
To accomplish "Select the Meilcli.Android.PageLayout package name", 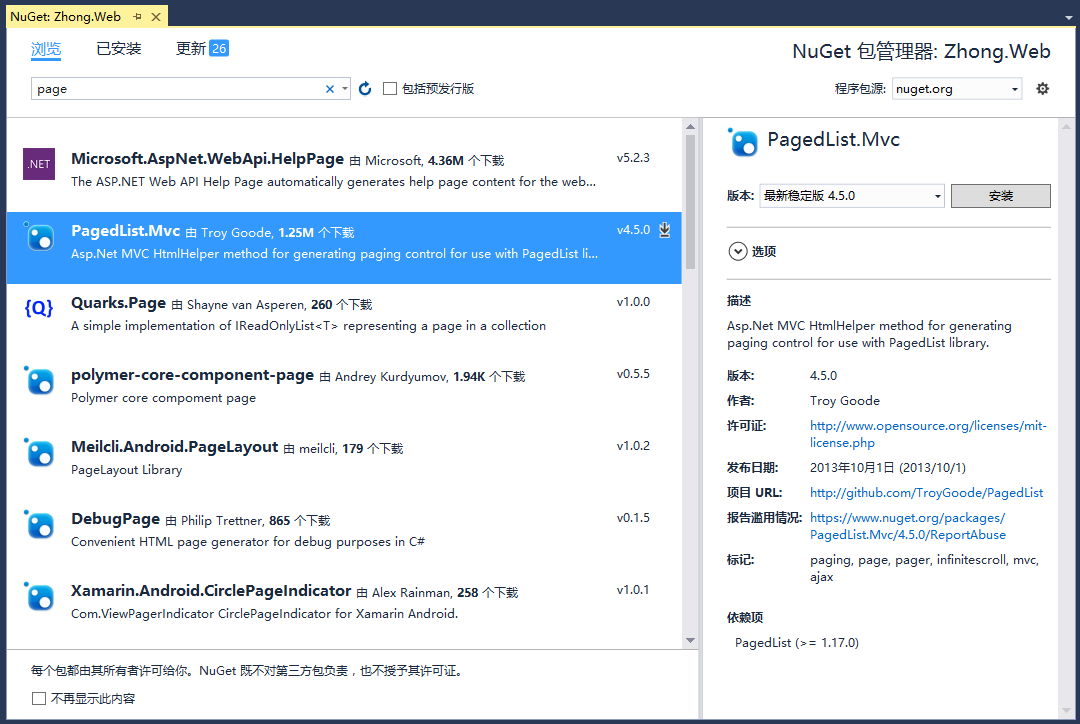I will click(174, 447).
